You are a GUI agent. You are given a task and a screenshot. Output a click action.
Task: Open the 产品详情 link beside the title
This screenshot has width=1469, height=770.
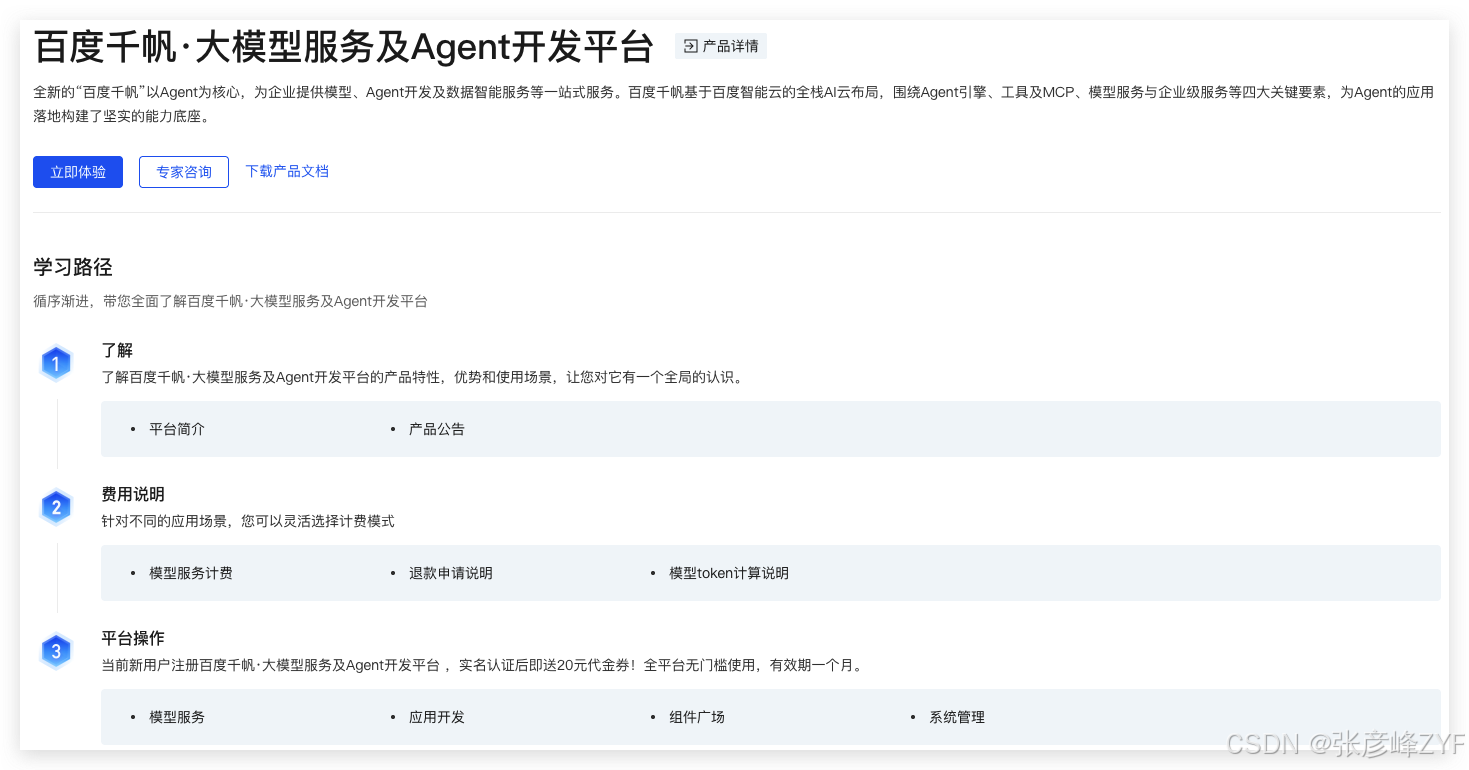(721, 46)
